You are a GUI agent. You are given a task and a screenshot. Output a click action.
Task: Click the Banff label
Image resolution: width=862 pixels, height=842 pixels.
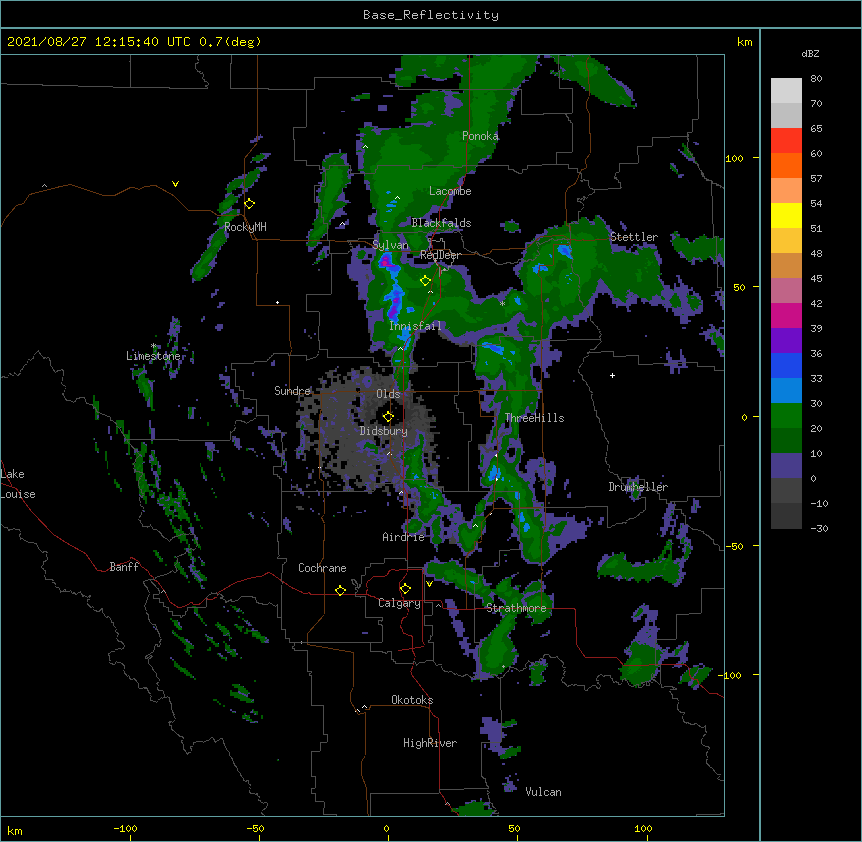tap(124, 567)
